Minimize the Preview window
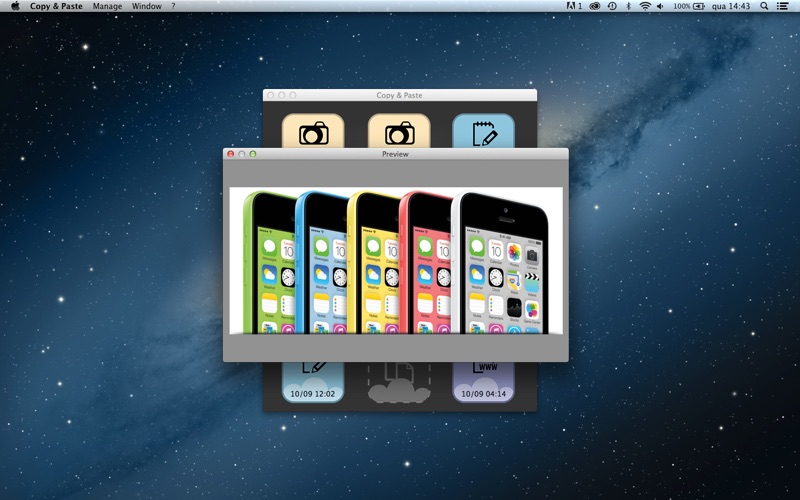800x500 pixels. pos(242,154)
